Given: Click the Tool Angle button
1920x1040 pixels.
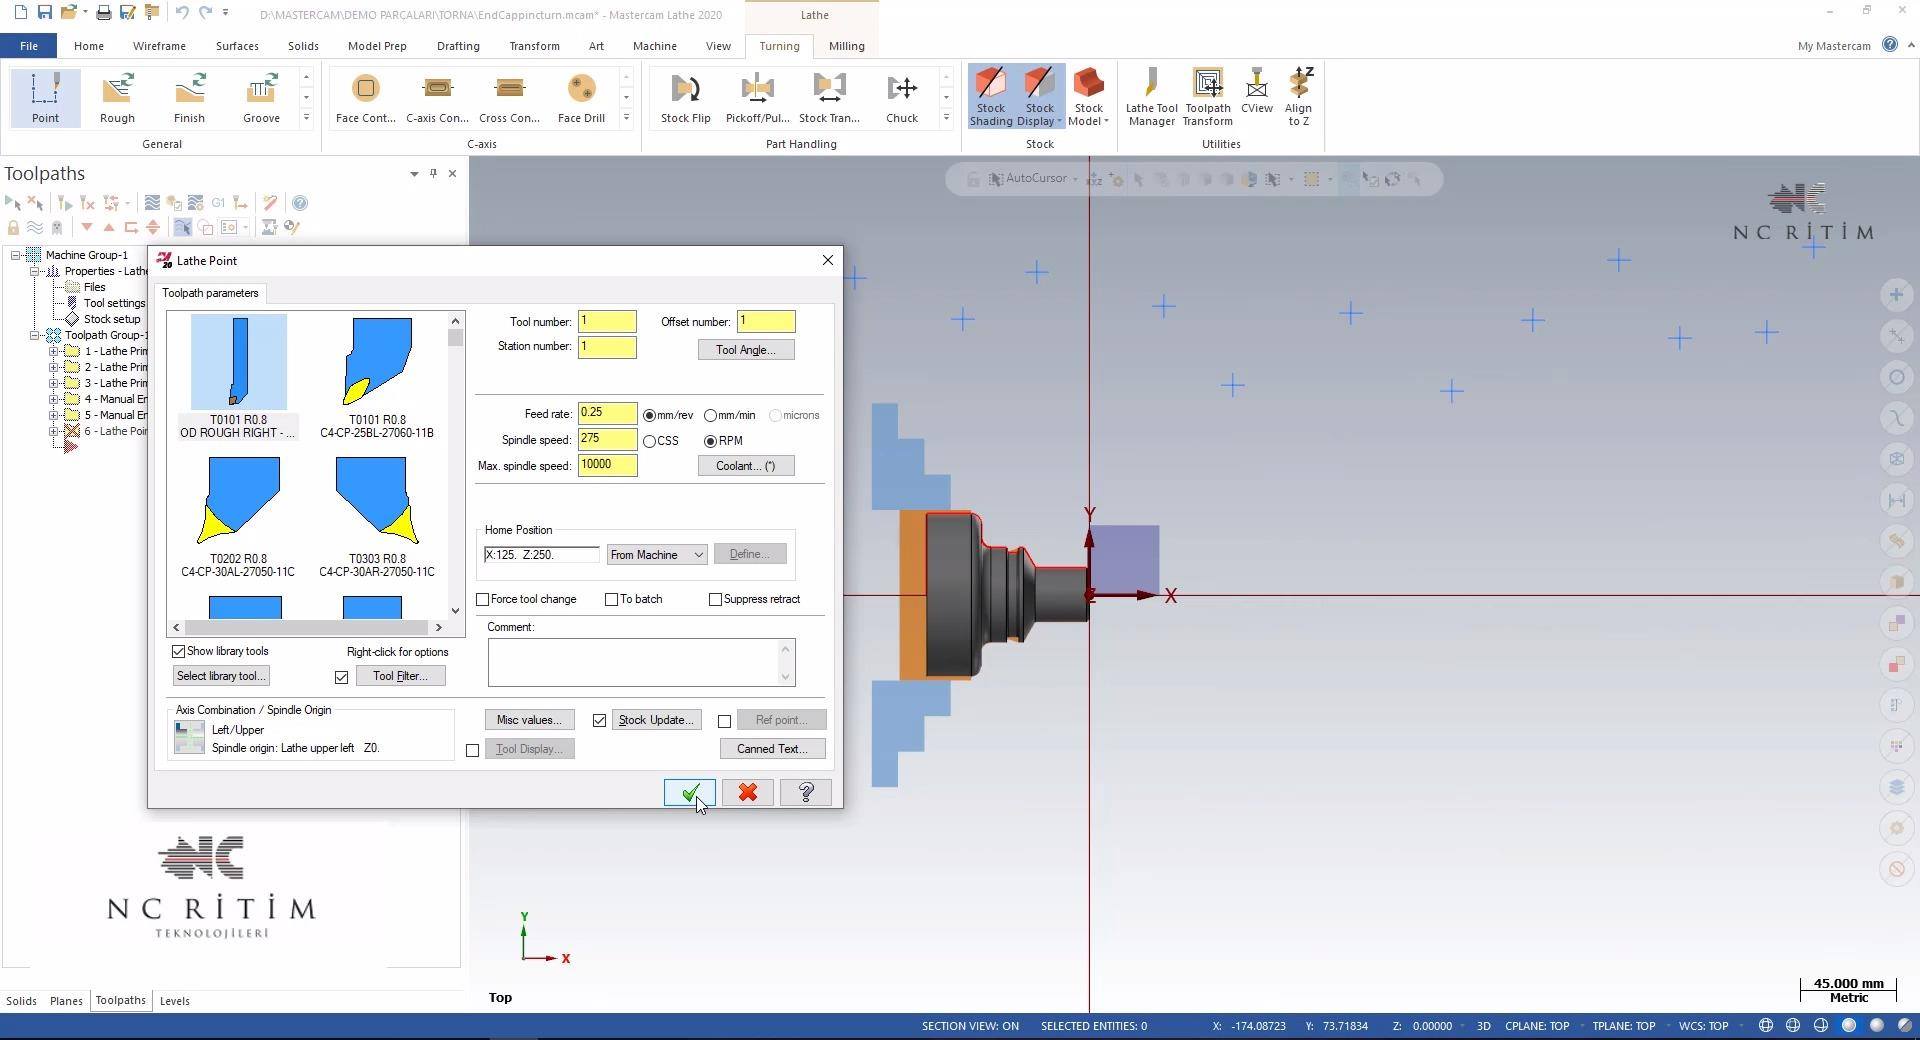Looking at the screenshot, I should (746, 350).
